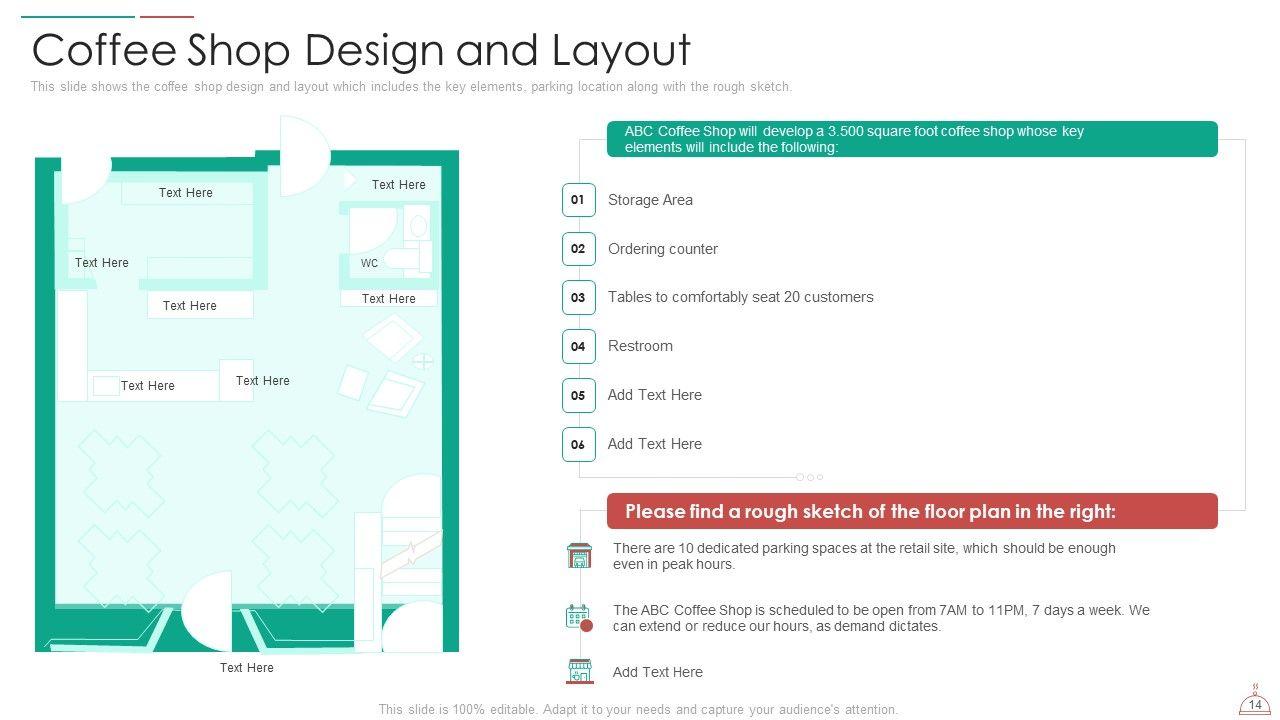Viewport: 1280px width, 720px height.
Task: Click the 03 numbered badge
Action: click(x=578, y=297)
